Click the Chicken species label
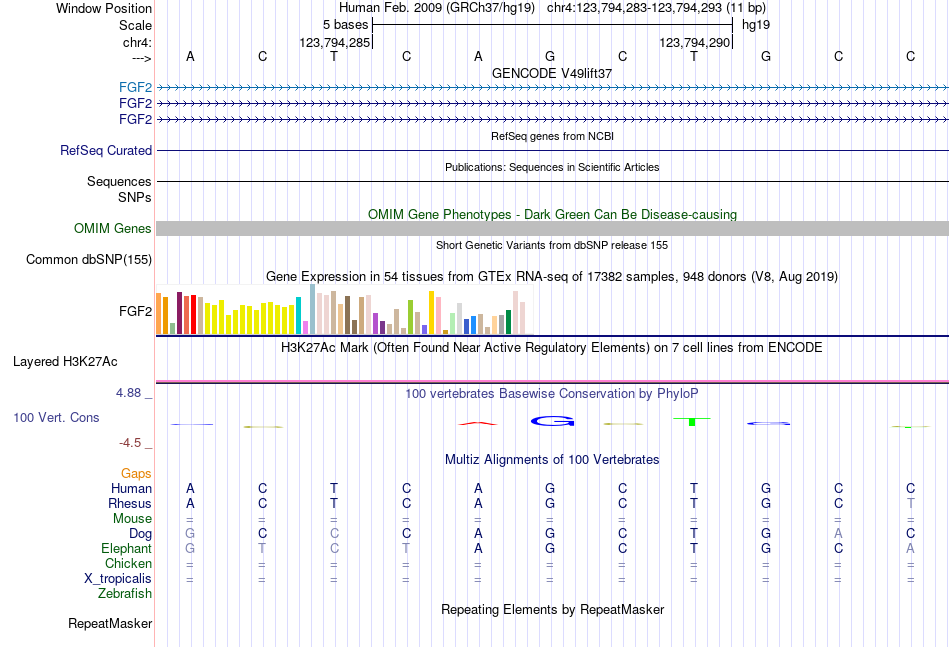Viewport: 950px width, 647px height. (128, 563)
